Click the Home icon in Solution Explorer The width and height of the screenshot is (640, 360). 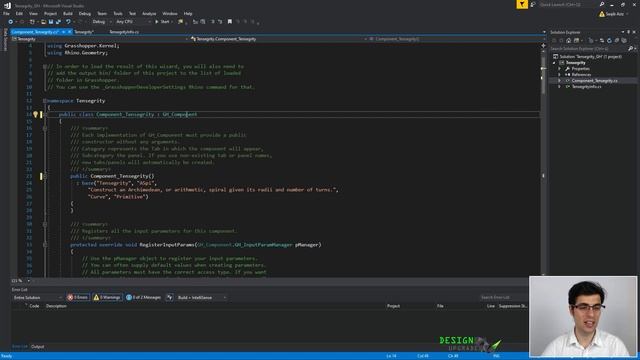pyautogui.click(x=568, y=40)
